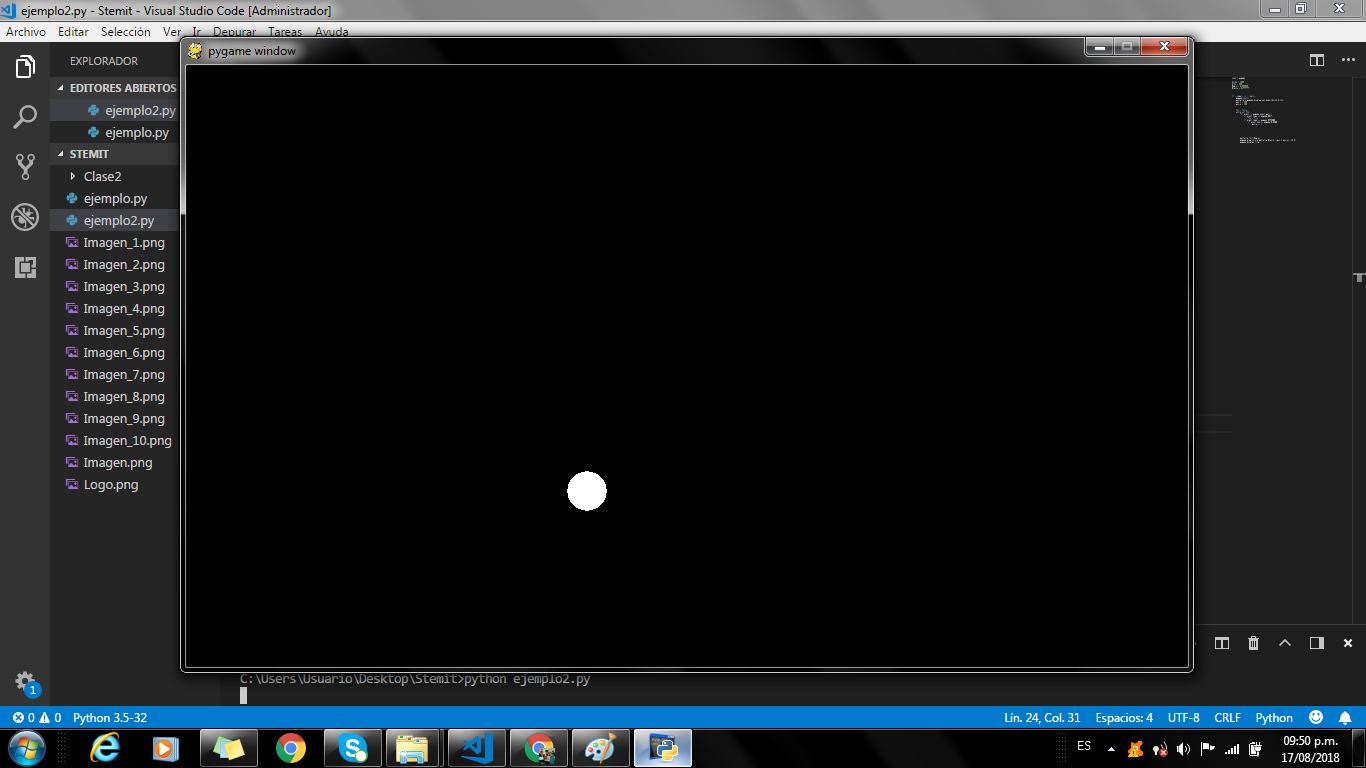Maximize panel with the chevron-up icon
This screenshot has width=1366, height=768.
click(1285, 643)
